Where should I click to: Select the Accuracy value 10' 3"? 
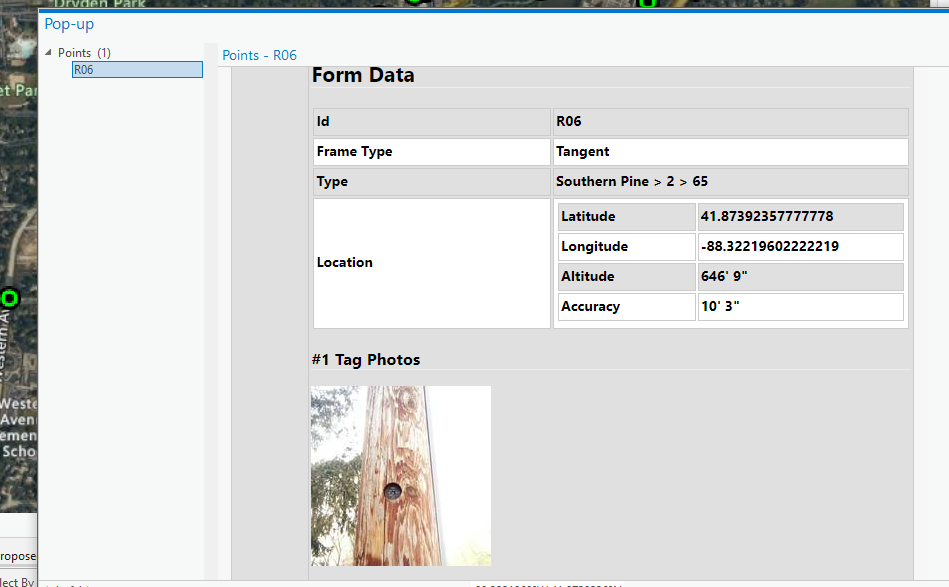click(800, 306)
